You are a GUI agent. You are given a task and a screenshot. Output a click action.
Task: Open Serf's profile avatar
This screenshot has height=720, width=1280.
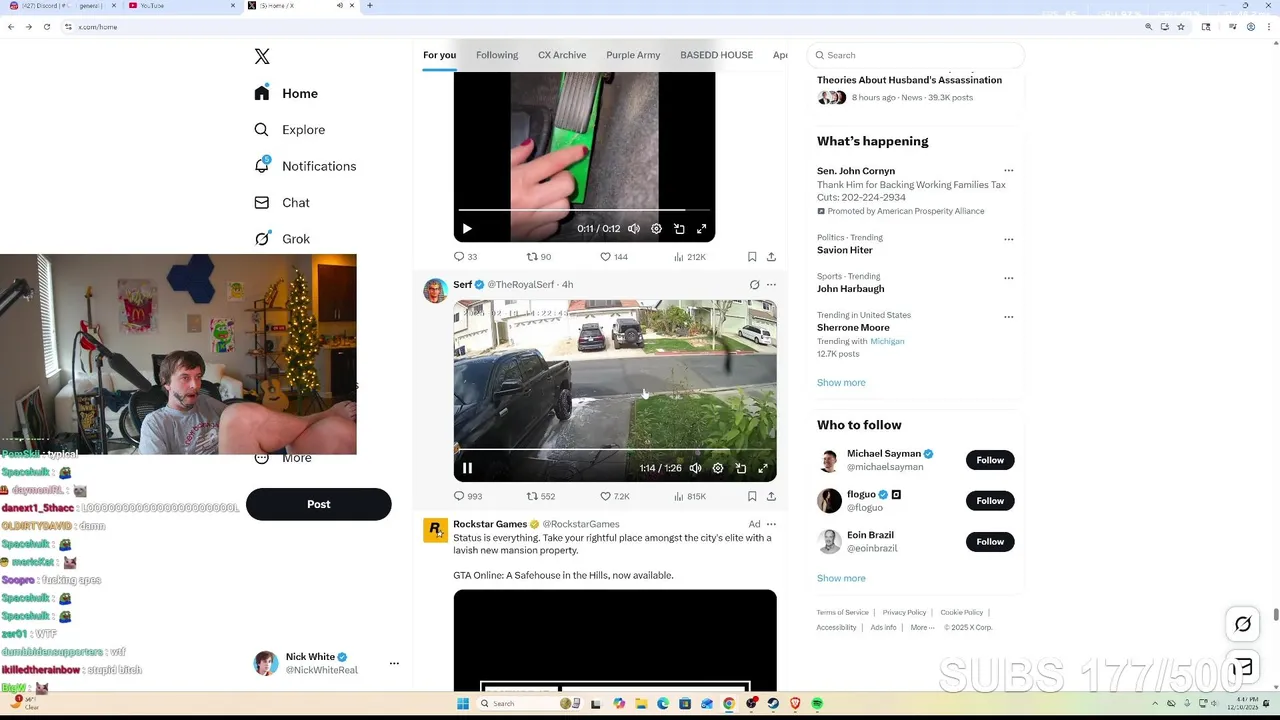tap(435, 291)
